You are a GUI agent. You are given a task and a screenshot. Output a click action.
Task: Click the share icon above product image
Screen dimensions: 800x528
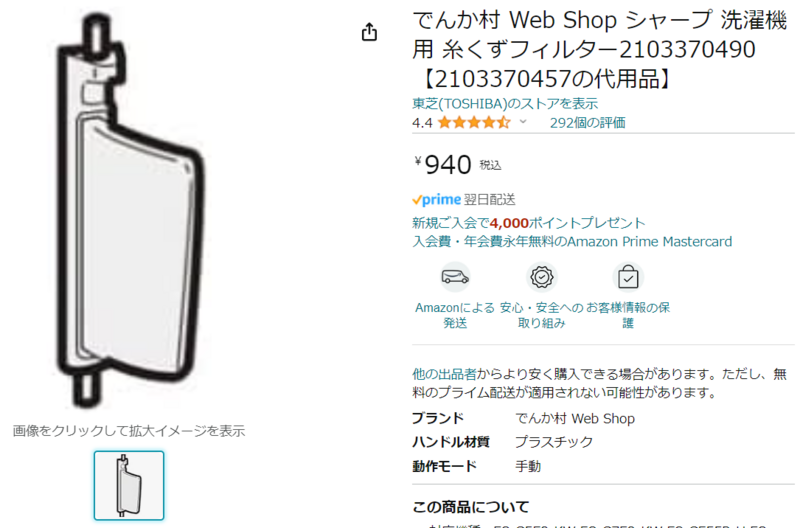coord(369,32)
